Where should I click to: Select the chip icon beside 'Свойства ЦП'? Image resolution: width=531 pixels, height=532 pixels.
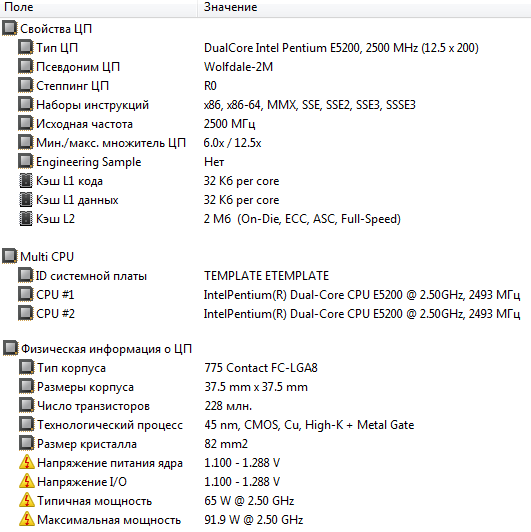pos(10,28)
